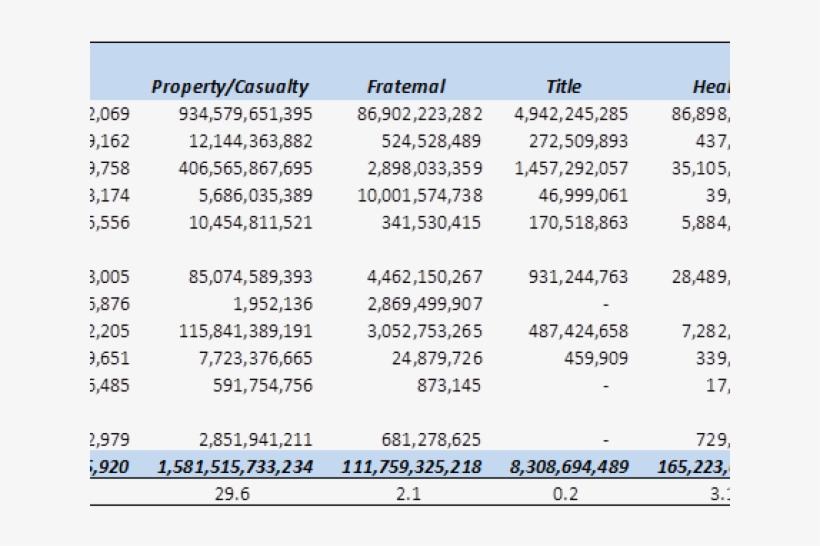
Task: Select the cell with 10,001,574,738
Action: point(419,195)
